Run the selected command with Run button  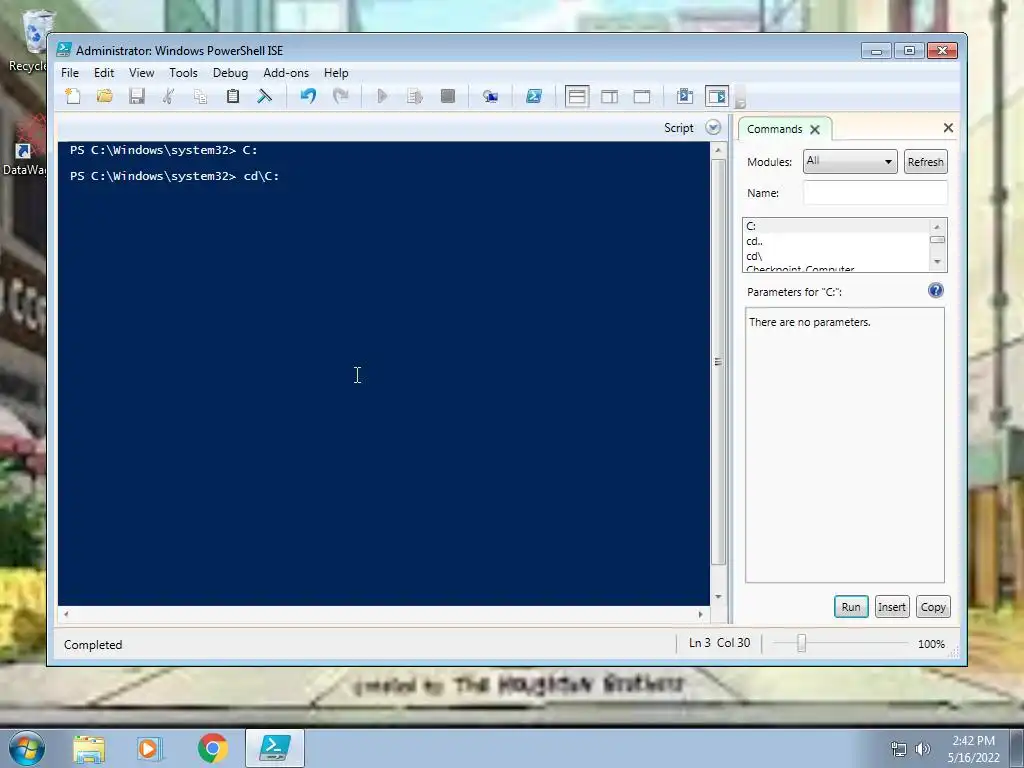(851, 607)
